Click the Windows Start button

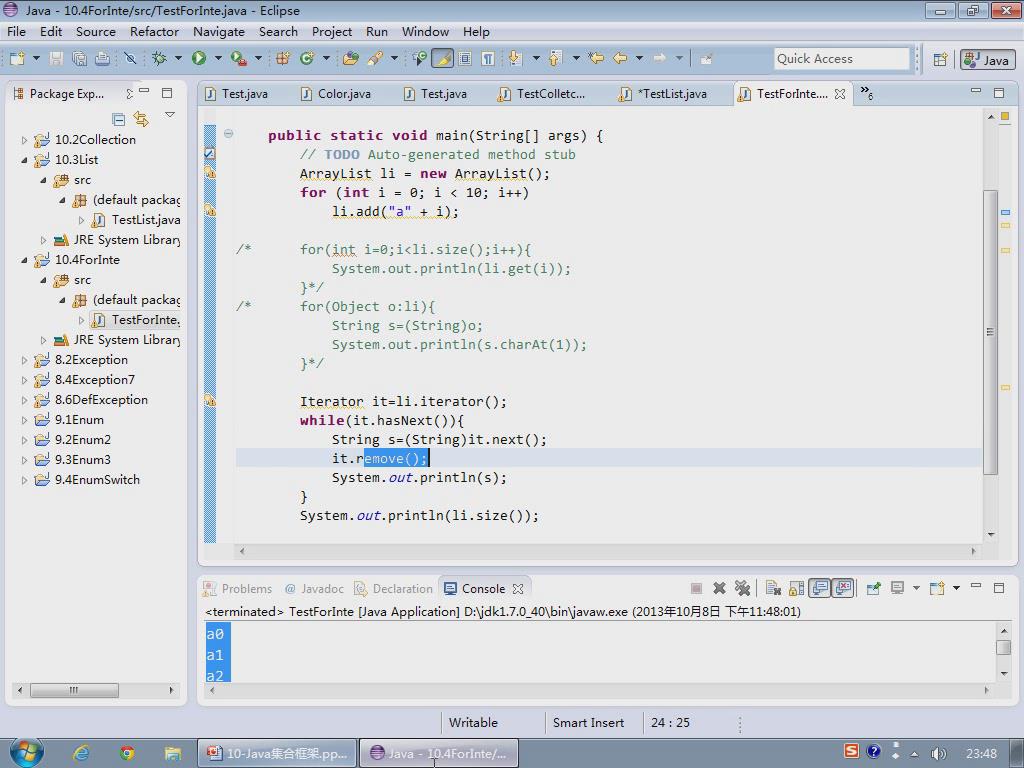(26, 752)
